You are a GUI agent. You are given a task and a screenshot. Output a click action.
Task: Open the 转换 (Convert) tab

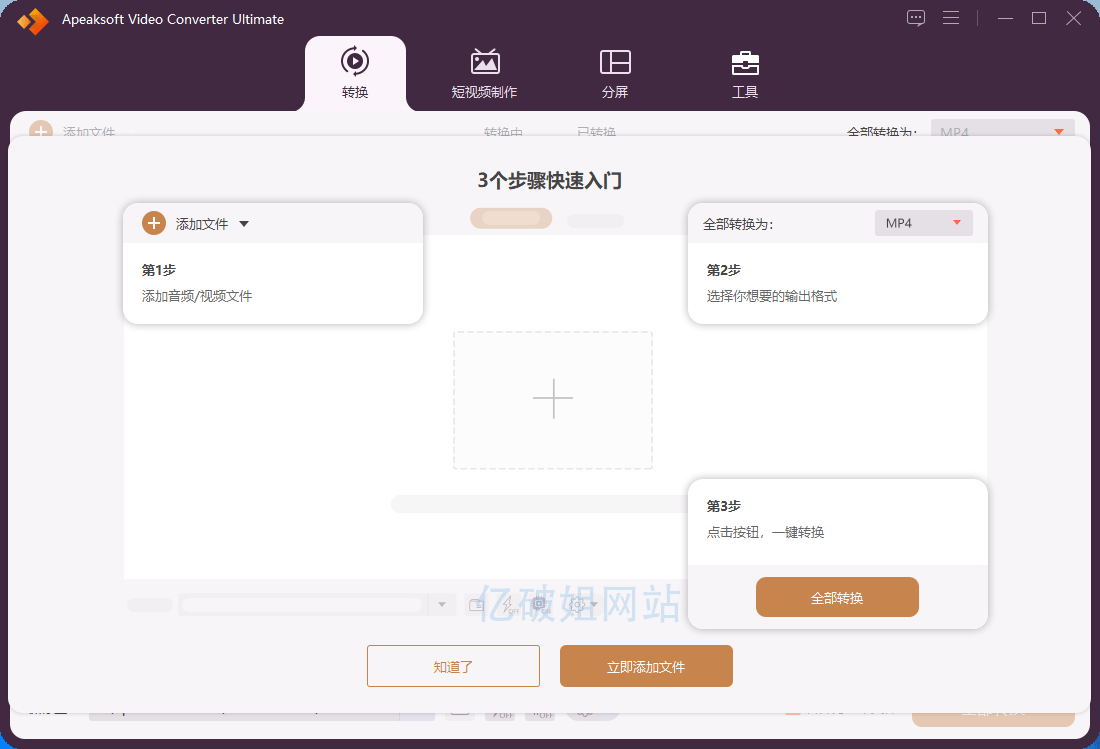(x=355, y=73)
